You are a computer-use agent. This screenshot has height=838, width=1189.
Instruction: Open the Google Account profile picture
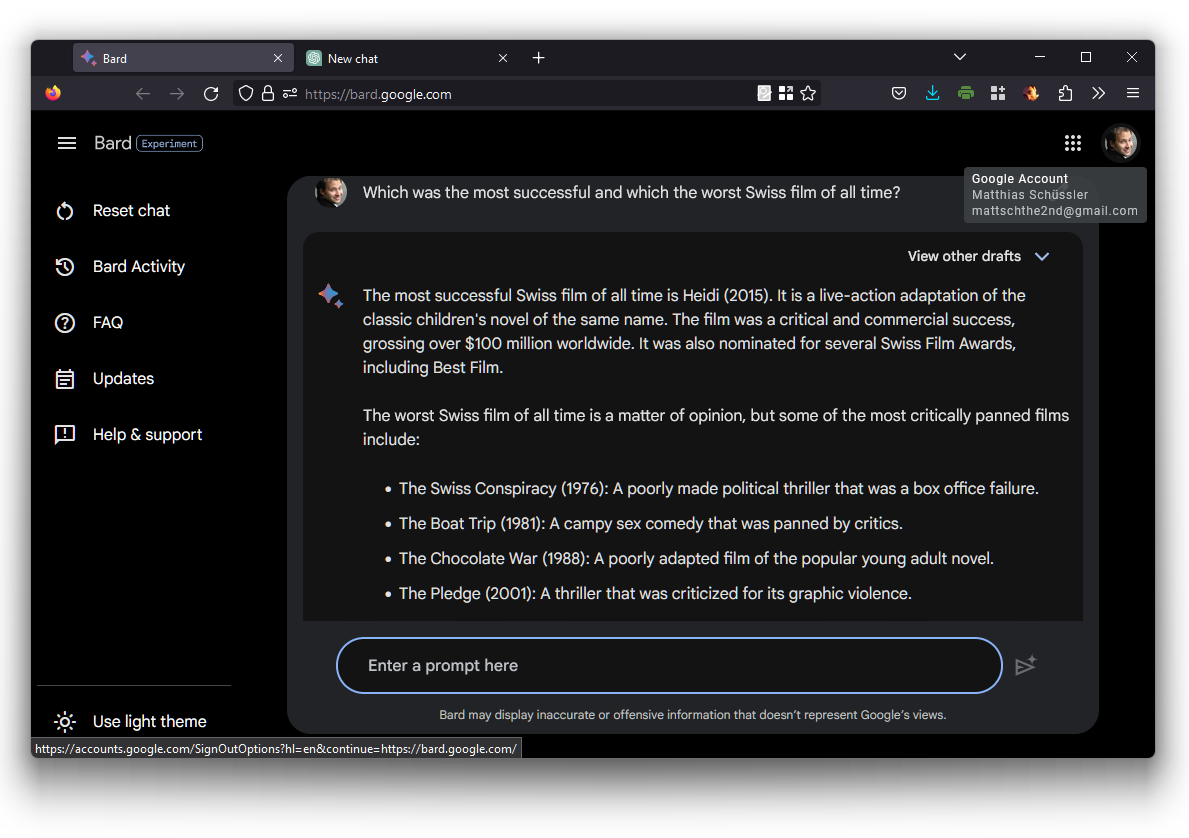pos(1120,143)
